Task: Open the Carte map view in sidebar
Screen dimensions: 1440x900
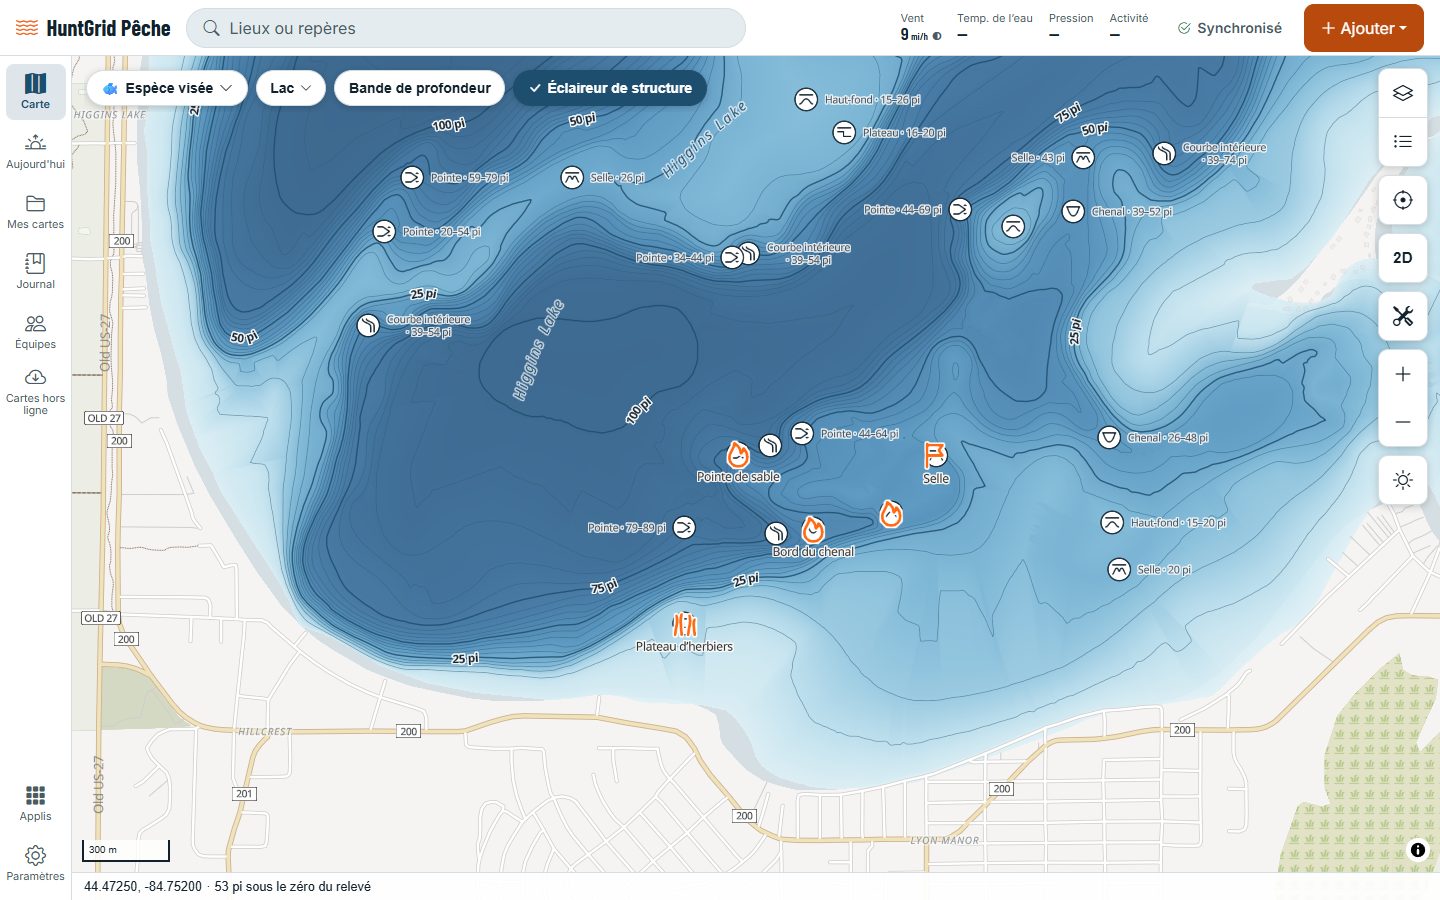Action: [36, 92]
